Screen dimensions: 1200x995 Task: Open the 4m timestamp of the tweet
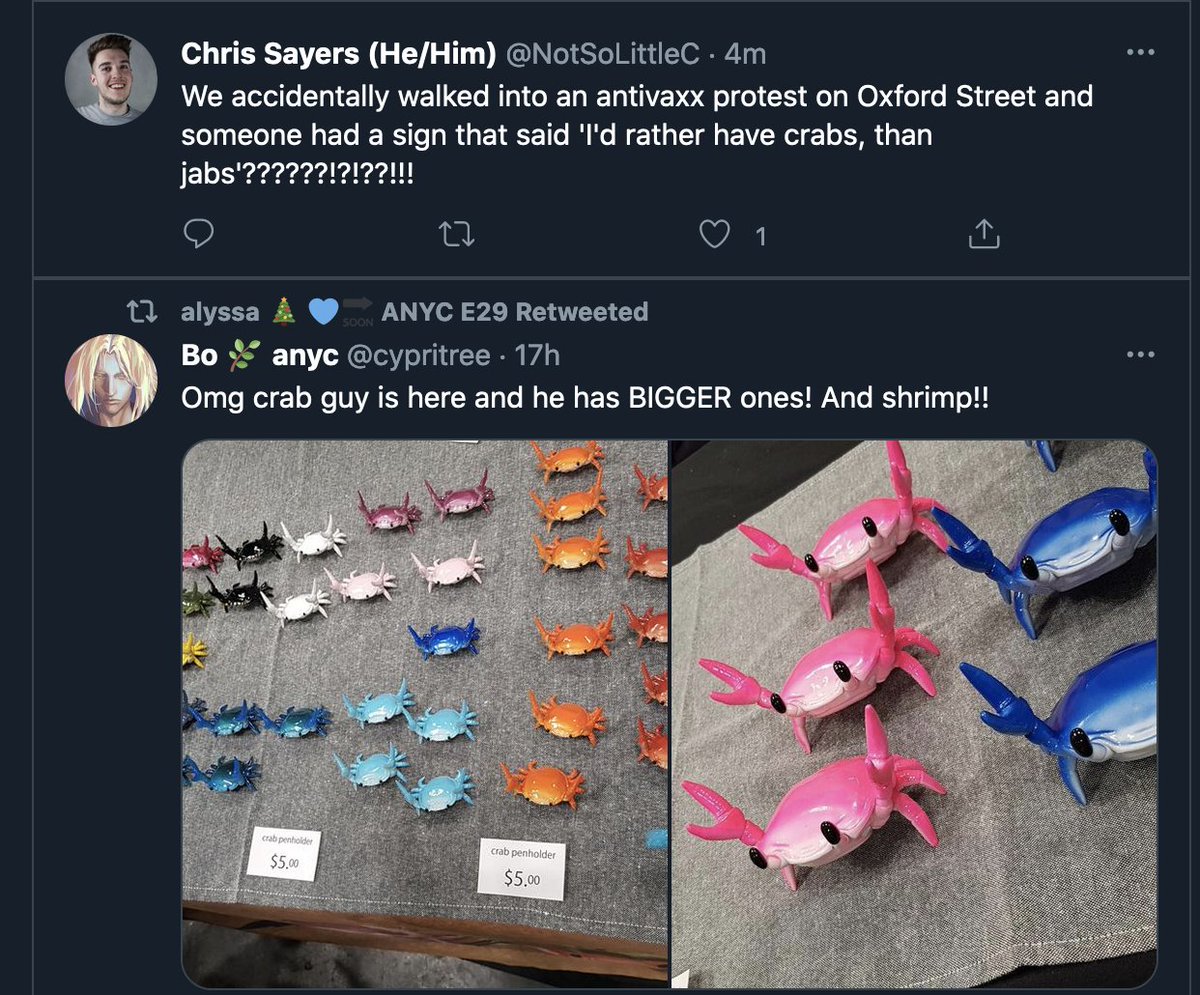click(745, 54)
